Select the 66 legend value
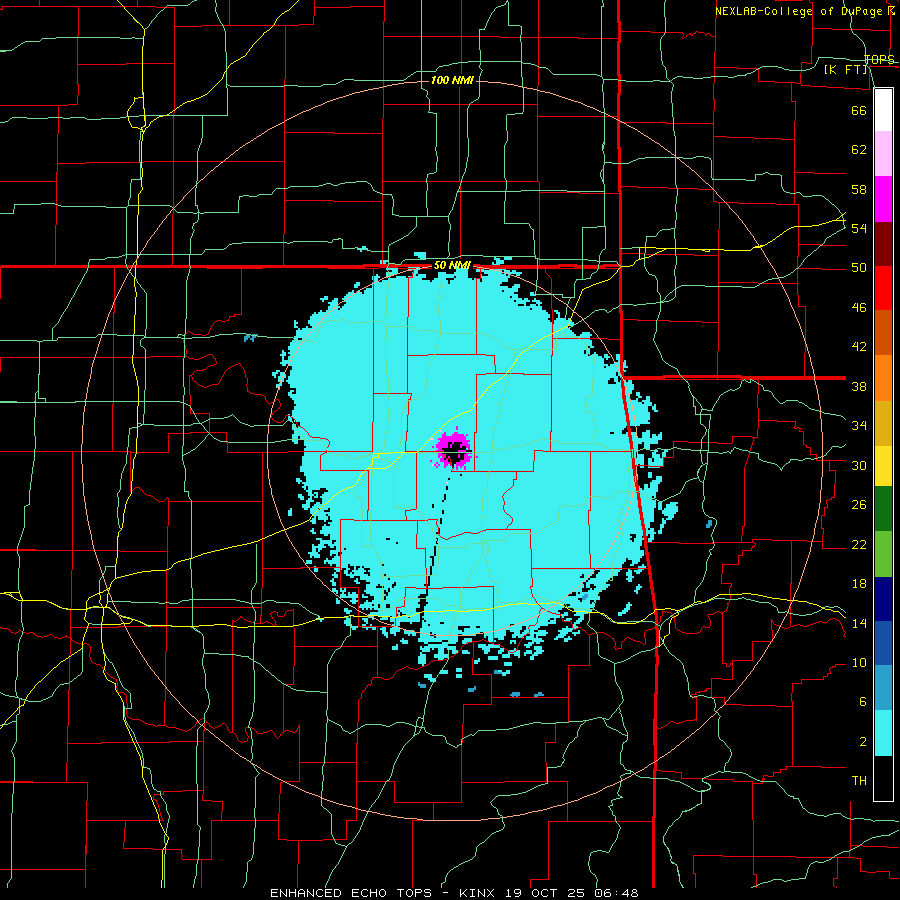The image size is (900, 900). pos(859,110)
